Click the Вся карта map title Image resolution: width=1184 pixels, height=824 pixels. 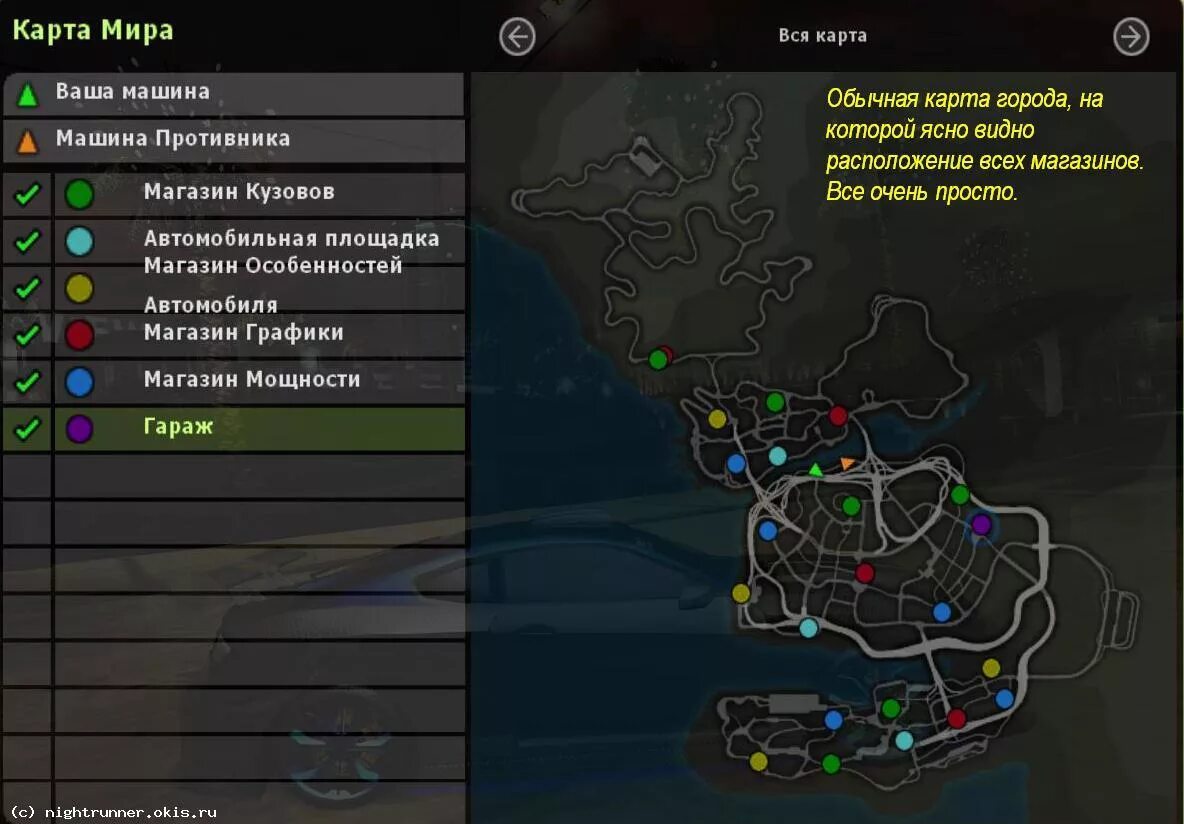[x=822, y=35]
